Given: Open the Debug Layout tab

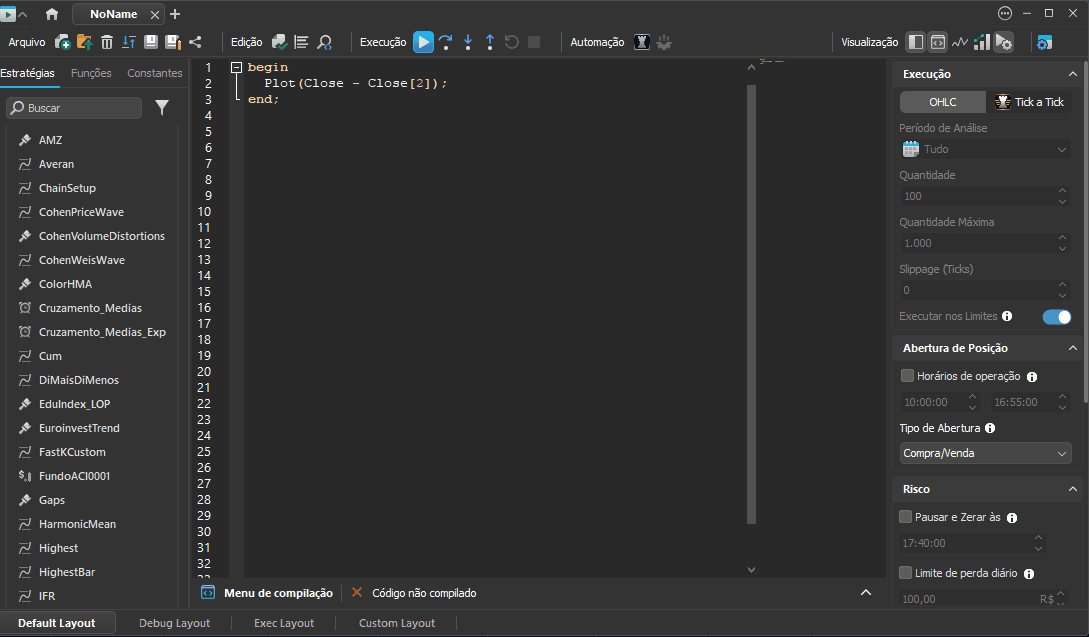Looking at the screenshot, I should (174, 623).
